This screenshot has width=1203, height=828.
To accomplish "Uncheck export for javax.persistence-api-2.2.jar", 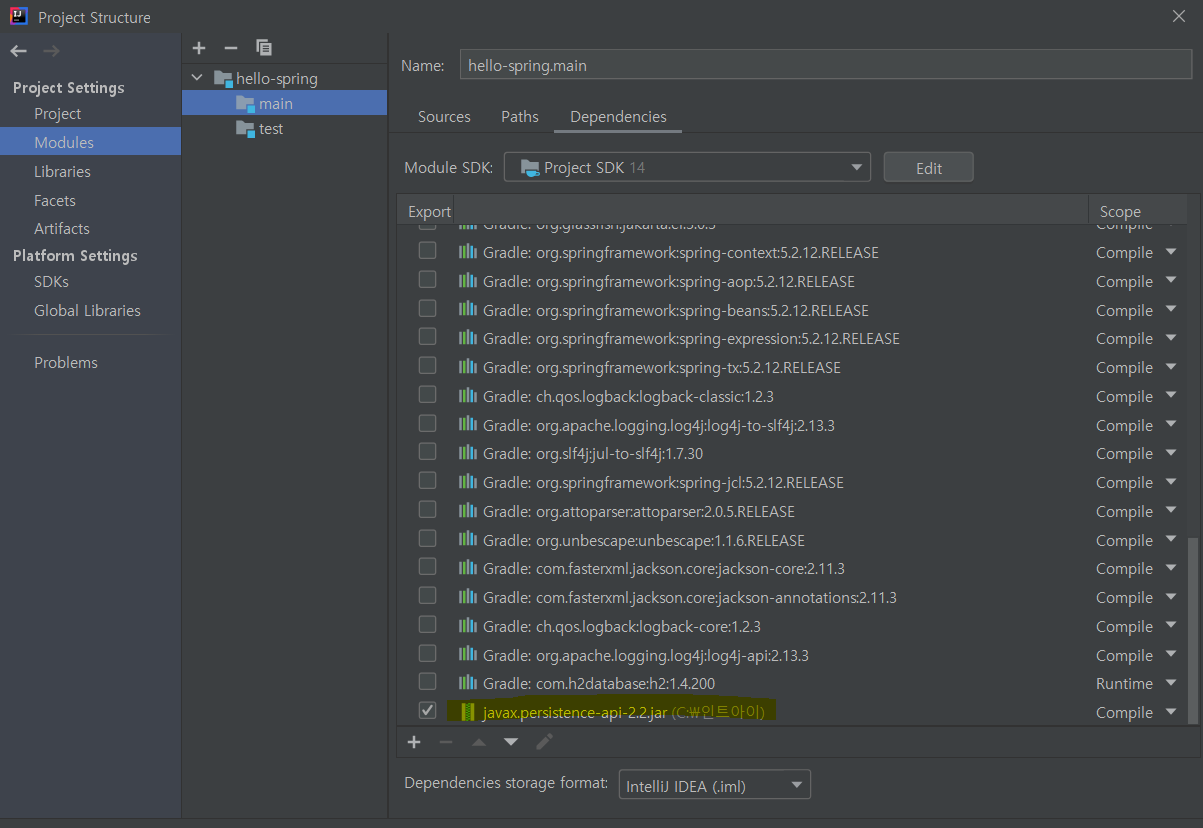I will (x=427, y=711).
